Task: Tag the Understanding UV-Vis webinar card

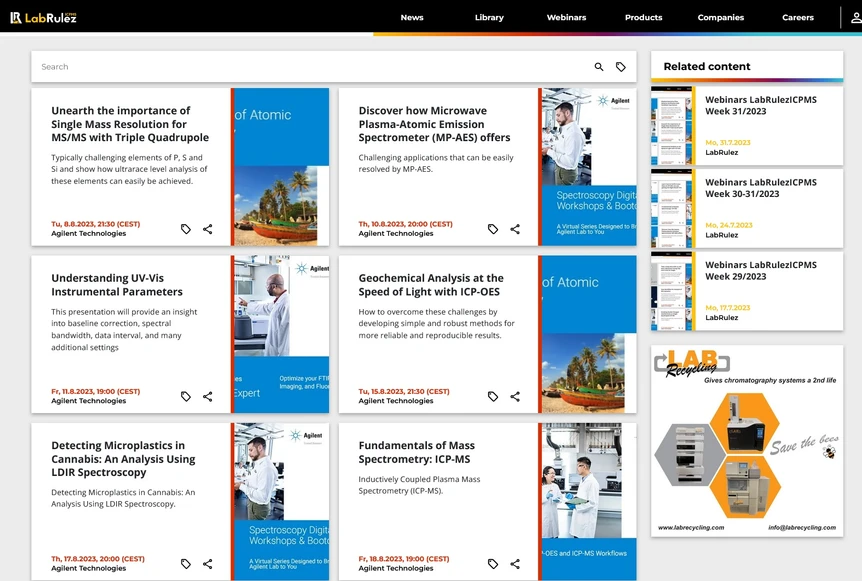Action: pyautogui.click(x=186, y=396)
